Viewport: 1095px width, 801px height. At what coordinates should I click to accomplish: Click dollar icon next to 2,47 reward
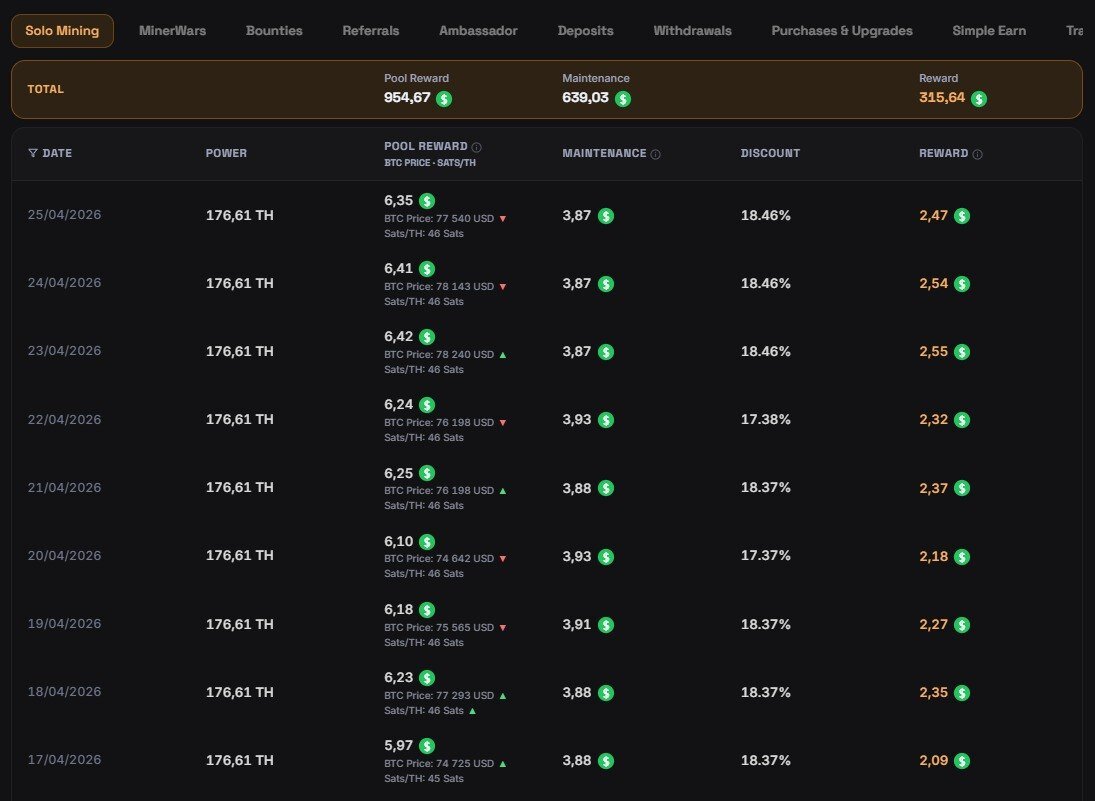[x=962, y=215]
